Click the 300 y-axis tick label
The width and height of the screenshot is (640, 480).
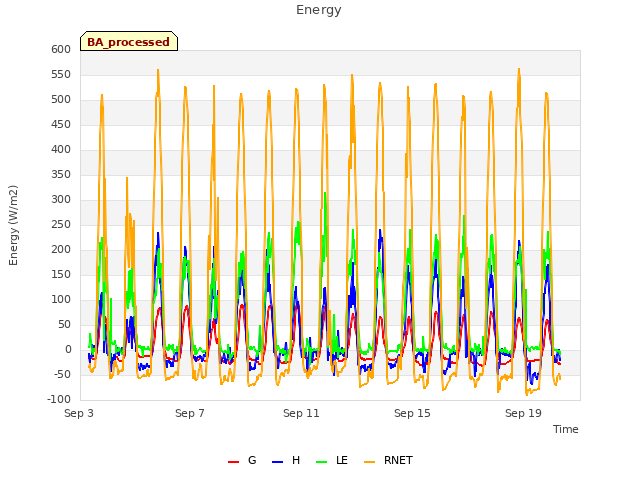coord(61,200)
